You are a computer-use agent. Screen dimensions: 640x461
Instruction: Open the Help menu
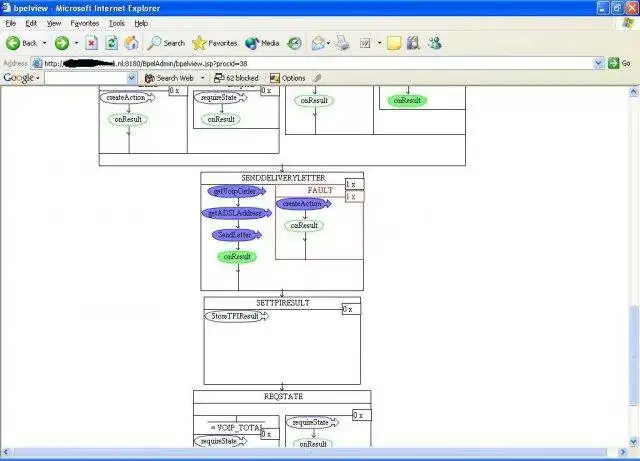(141, 23)
